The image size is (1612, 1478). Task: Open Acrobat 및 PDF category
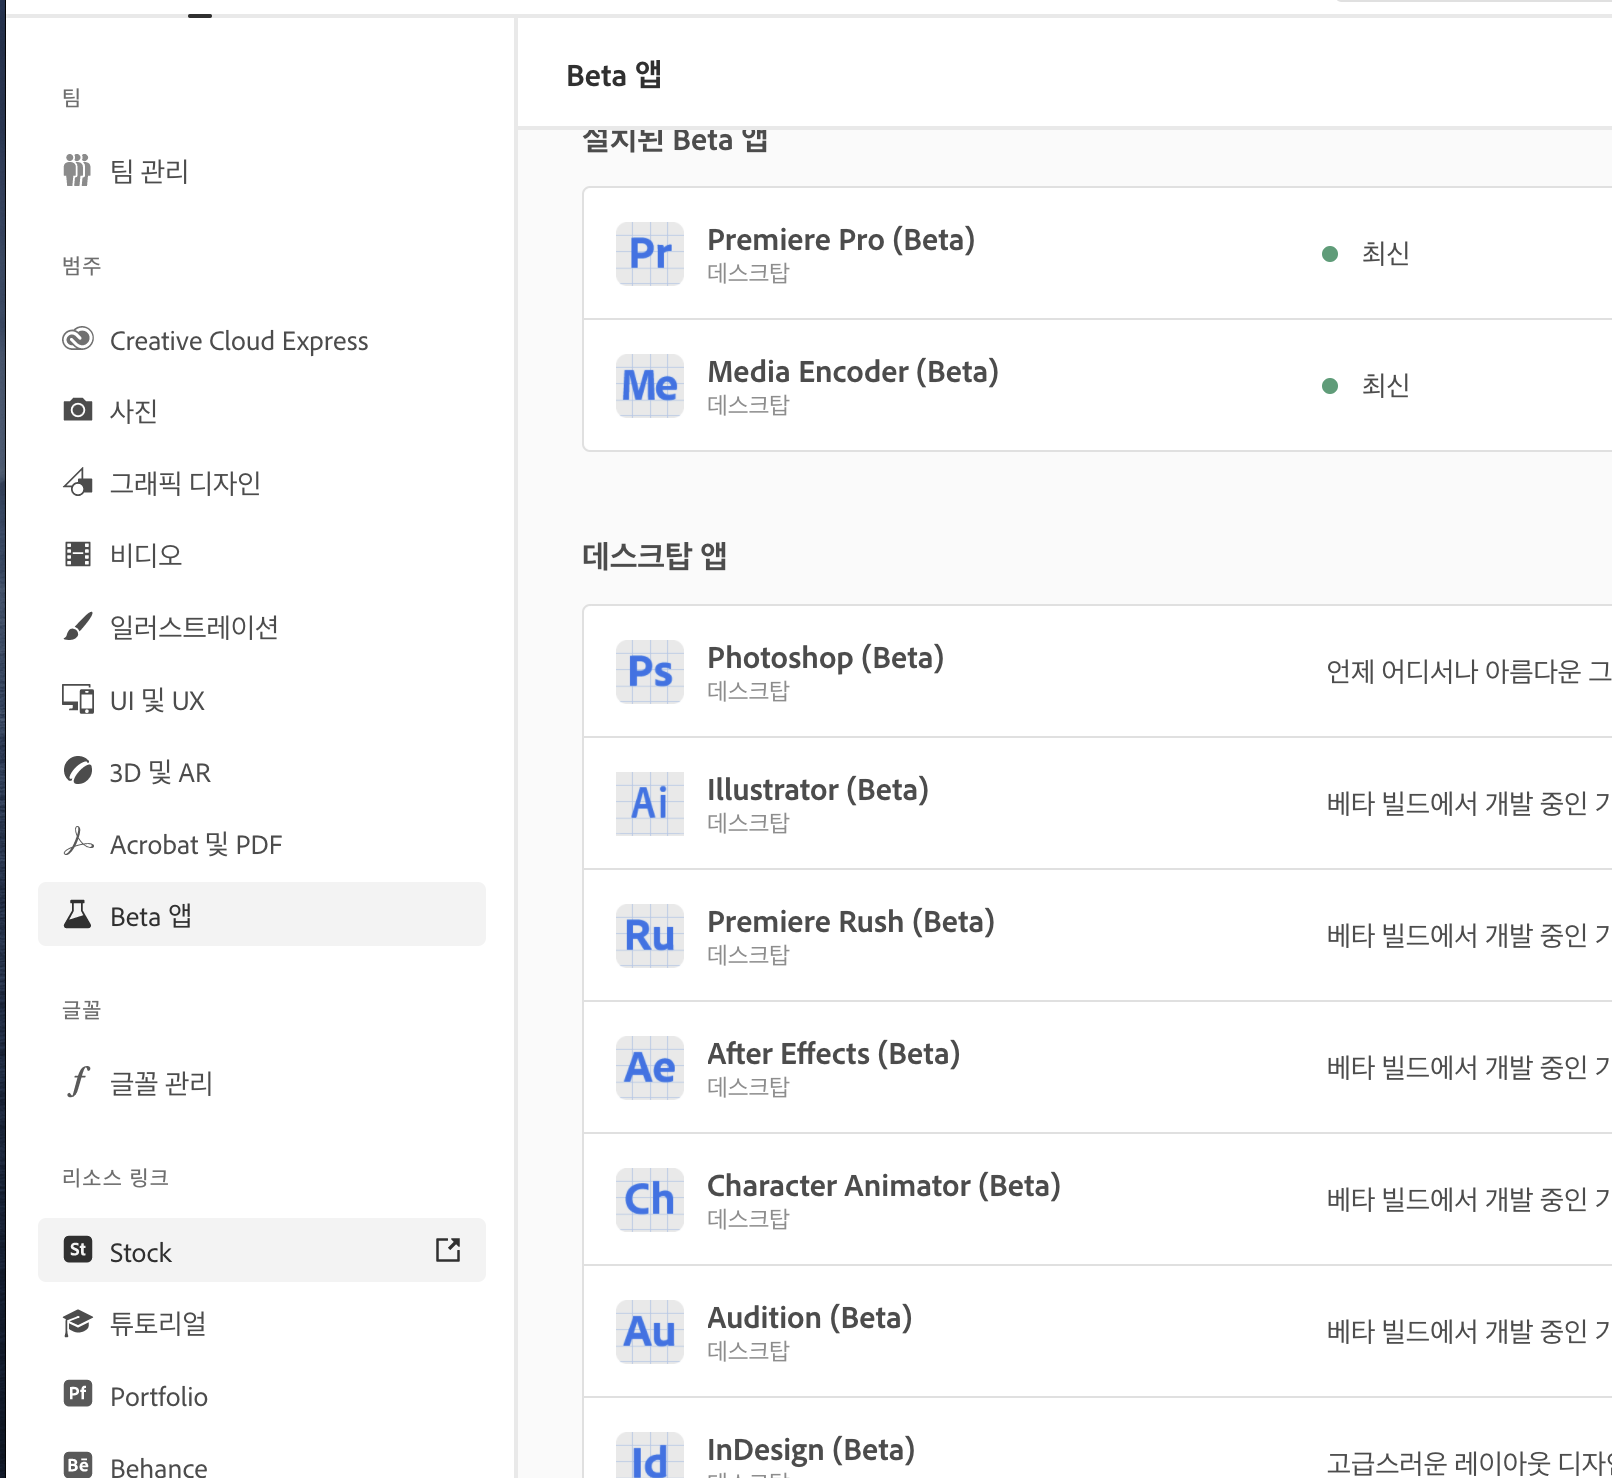262,844
